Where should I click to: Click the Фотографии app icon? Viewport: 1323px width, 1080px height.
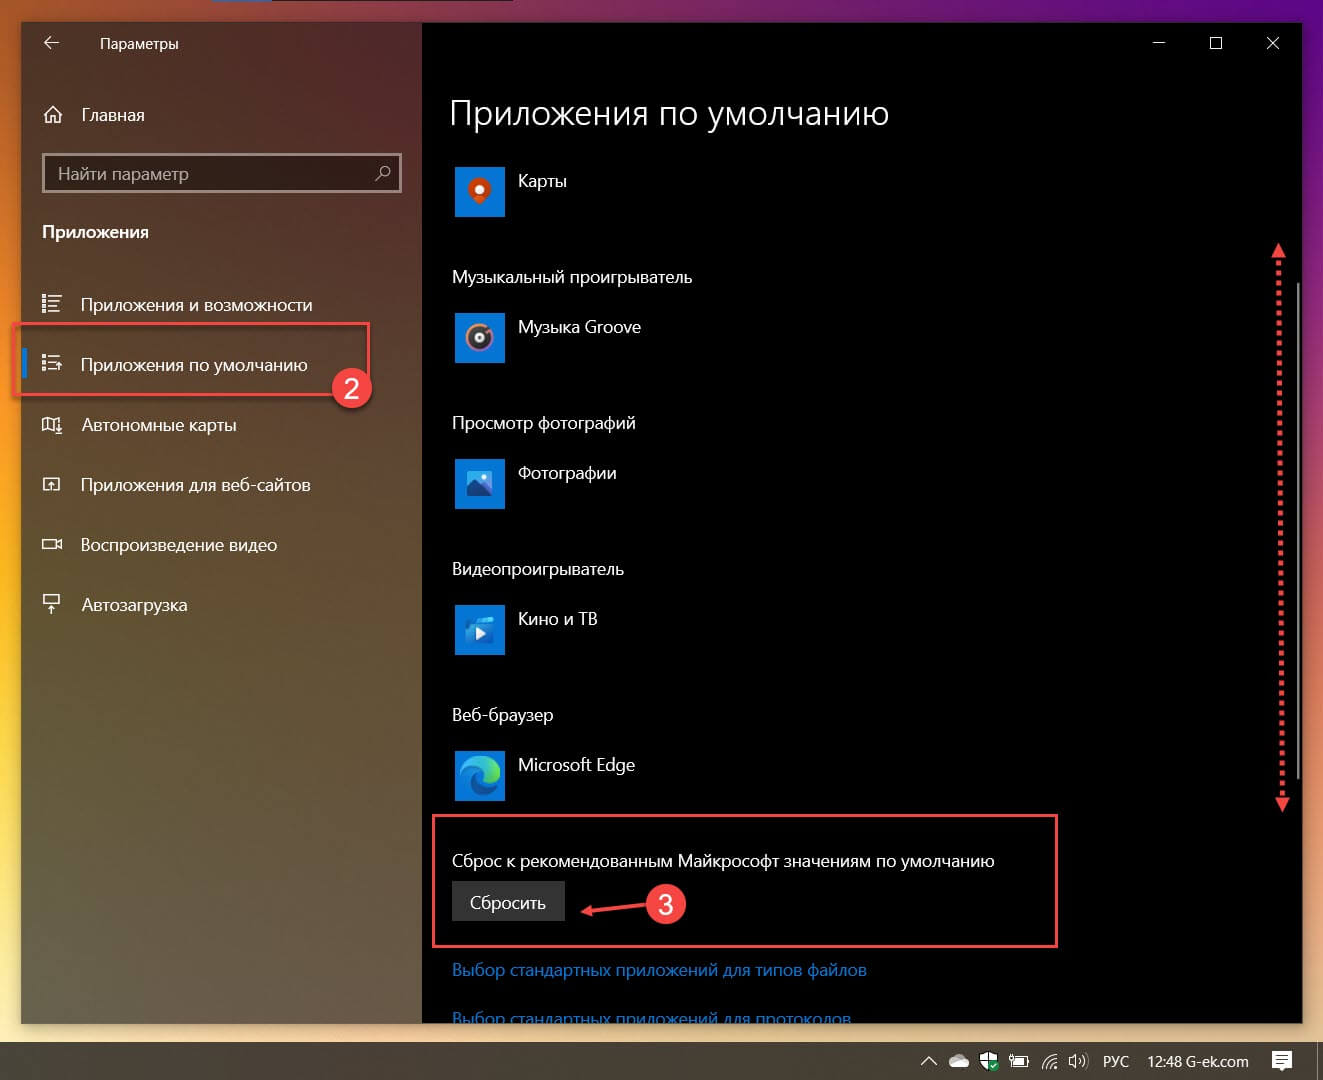480,484
